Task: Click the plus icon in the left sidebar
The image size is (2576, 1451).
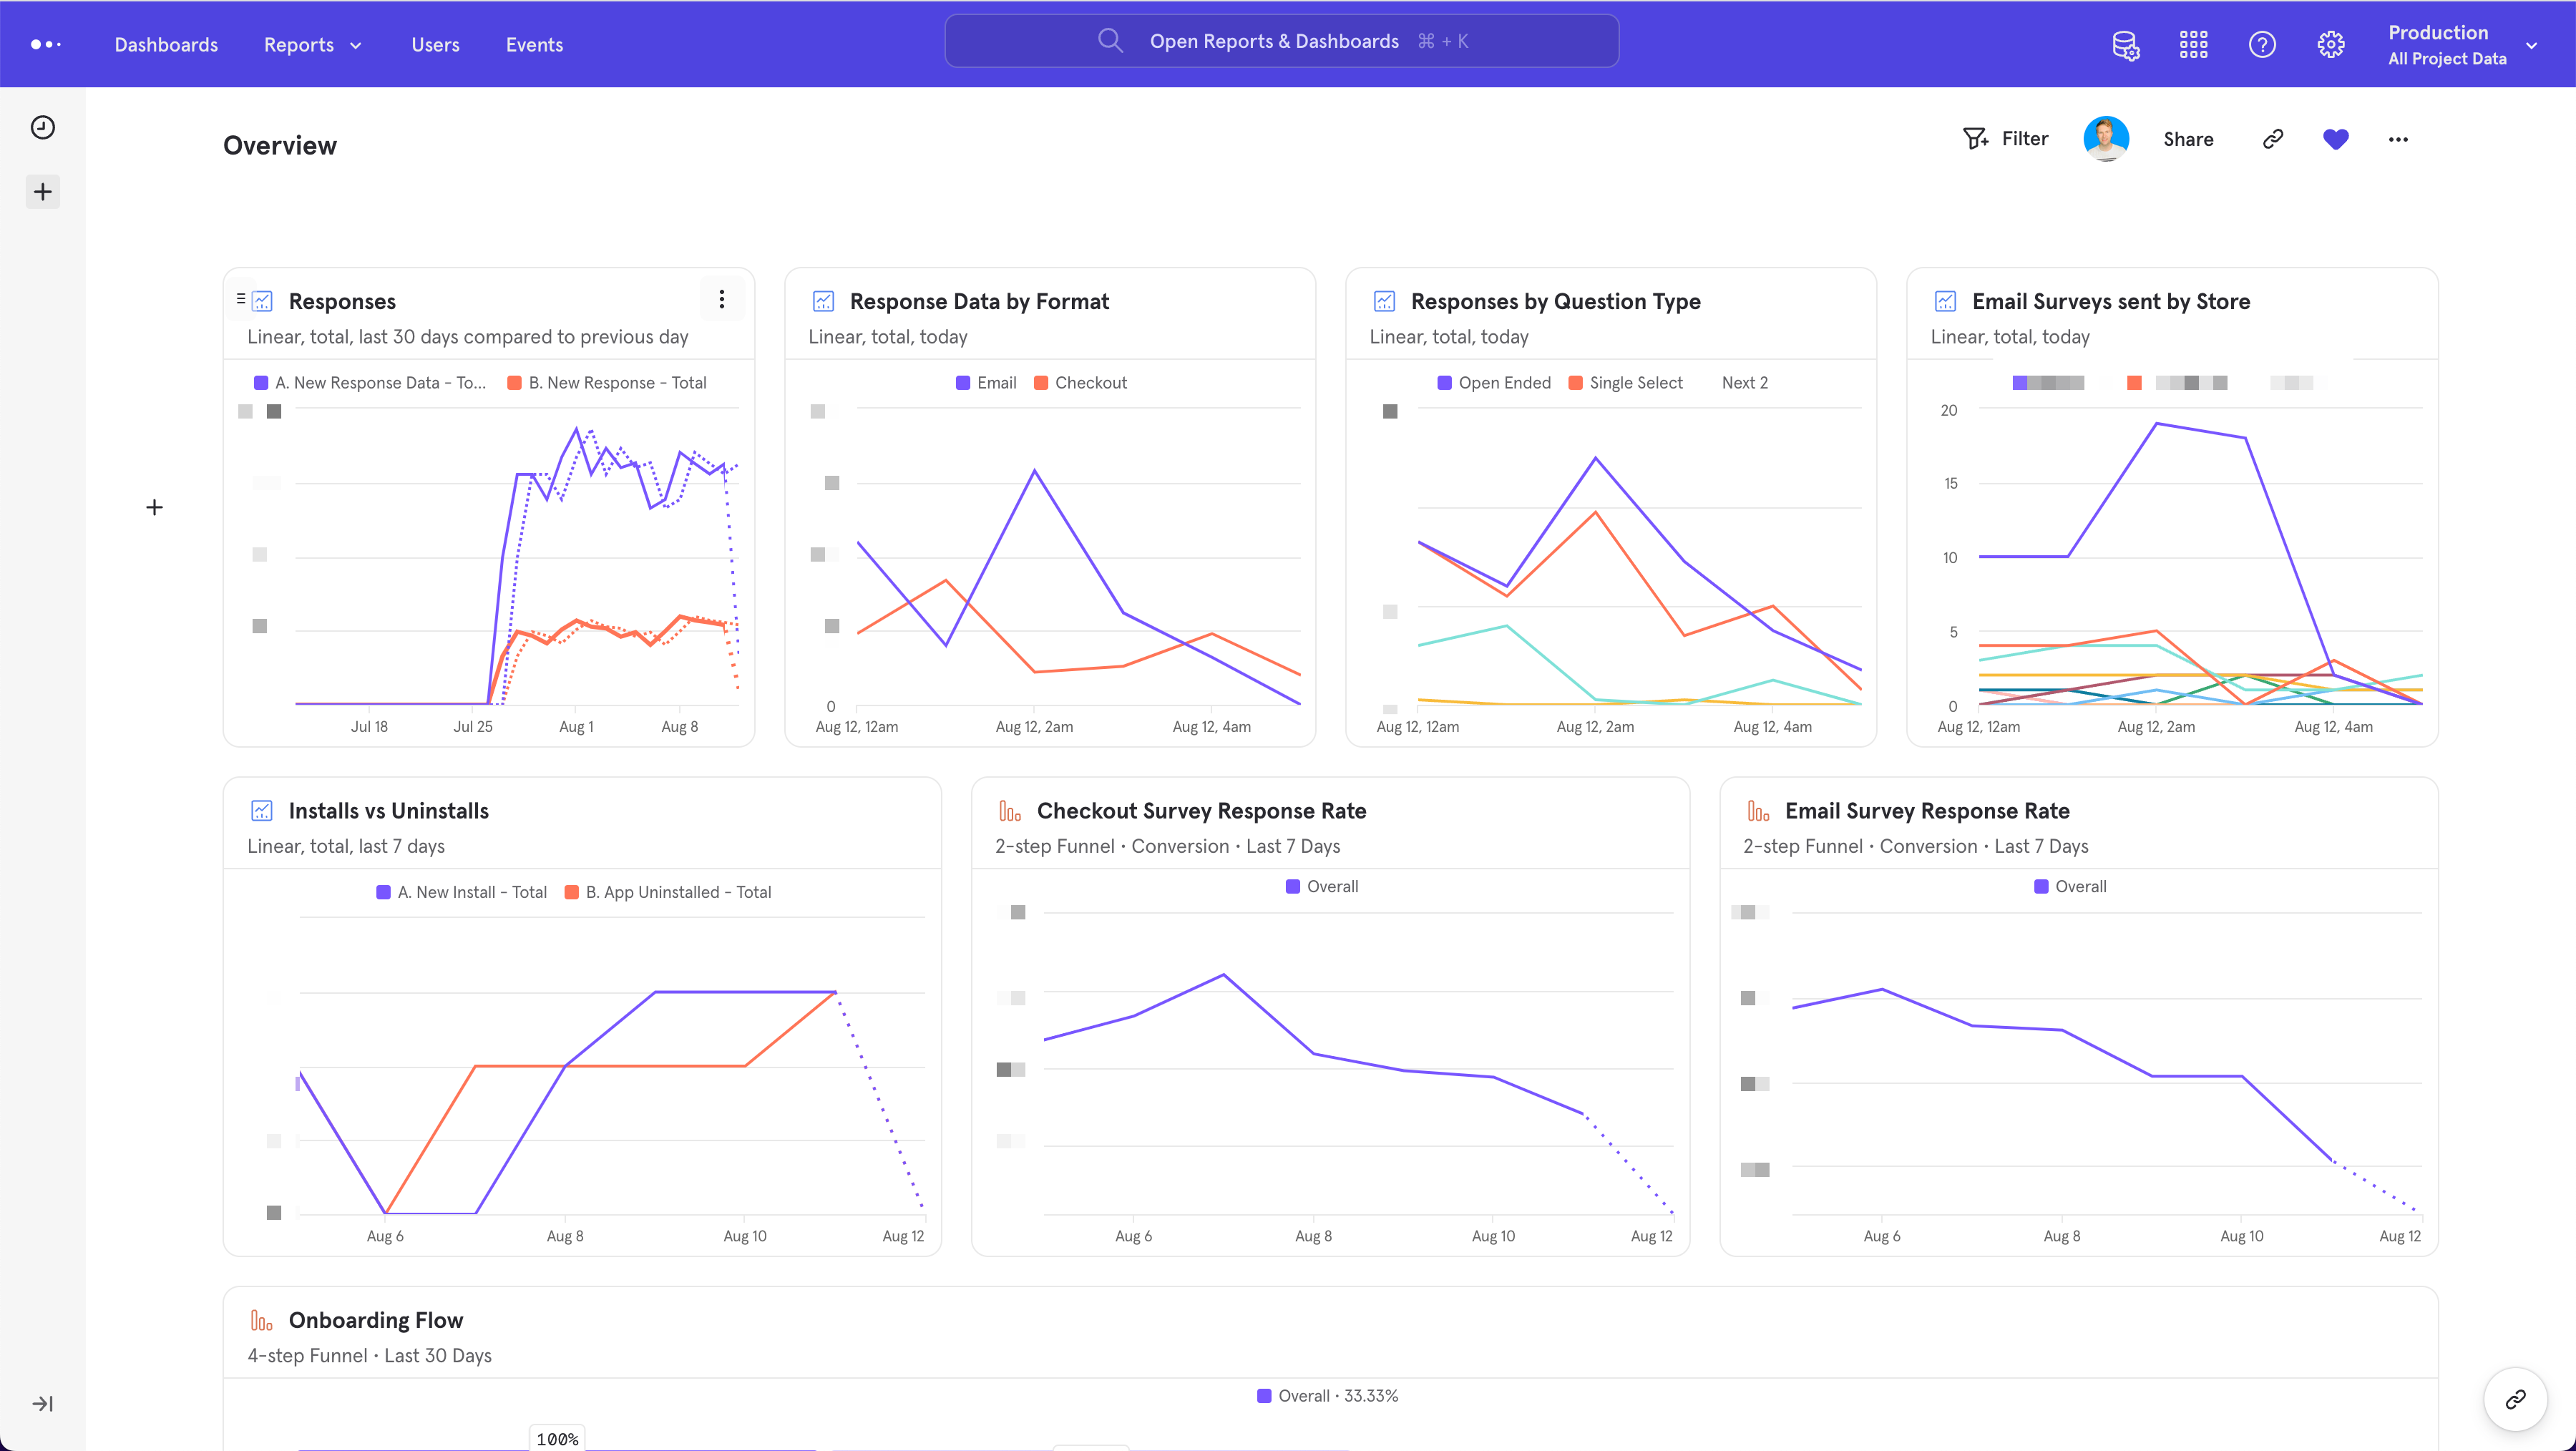Action: pyautogui.click(x=42, y=191)
